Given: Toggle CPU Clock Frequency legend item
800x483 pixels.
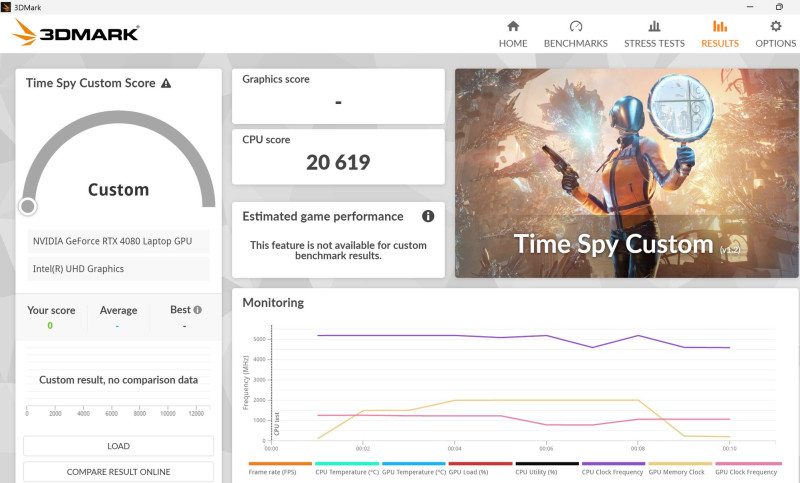Looking at the screenshot, I should [x=613, y=469].
